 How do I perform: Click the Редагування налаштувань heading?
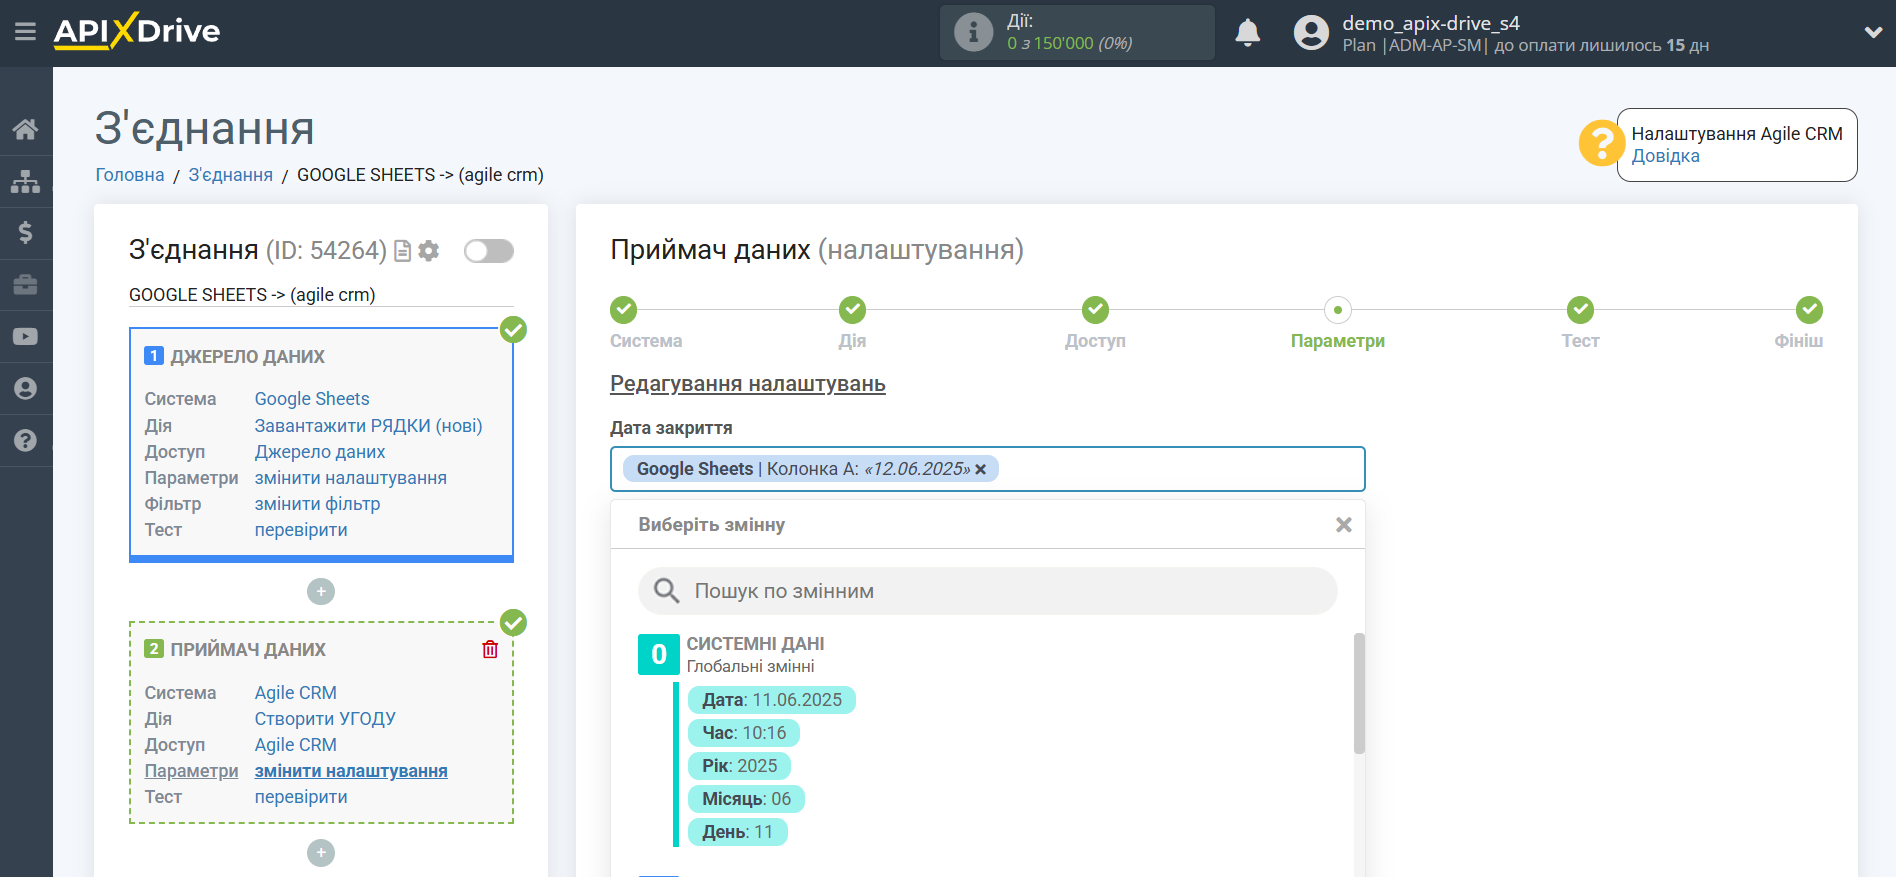[748, 384]
